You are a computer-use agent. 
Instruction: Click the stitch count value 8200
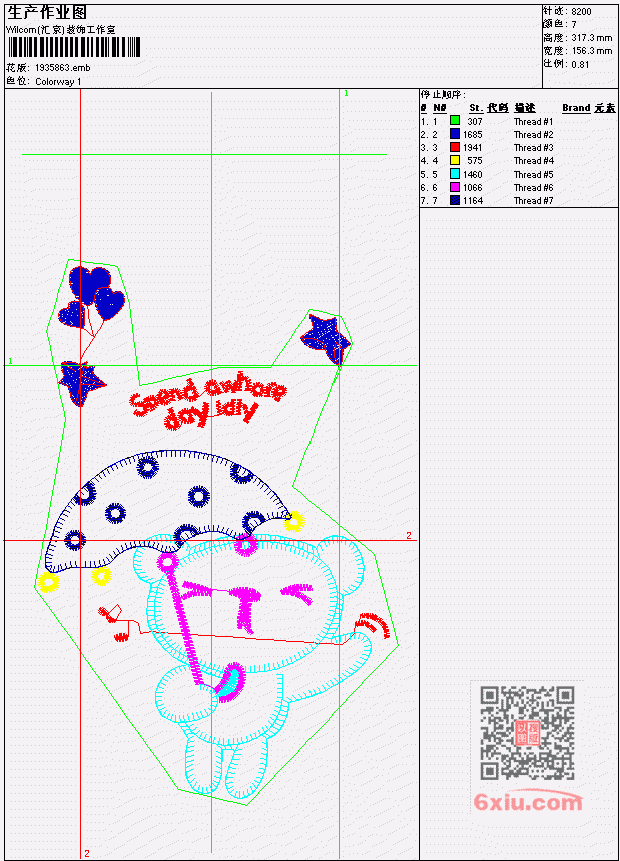(x=581, y=11)
